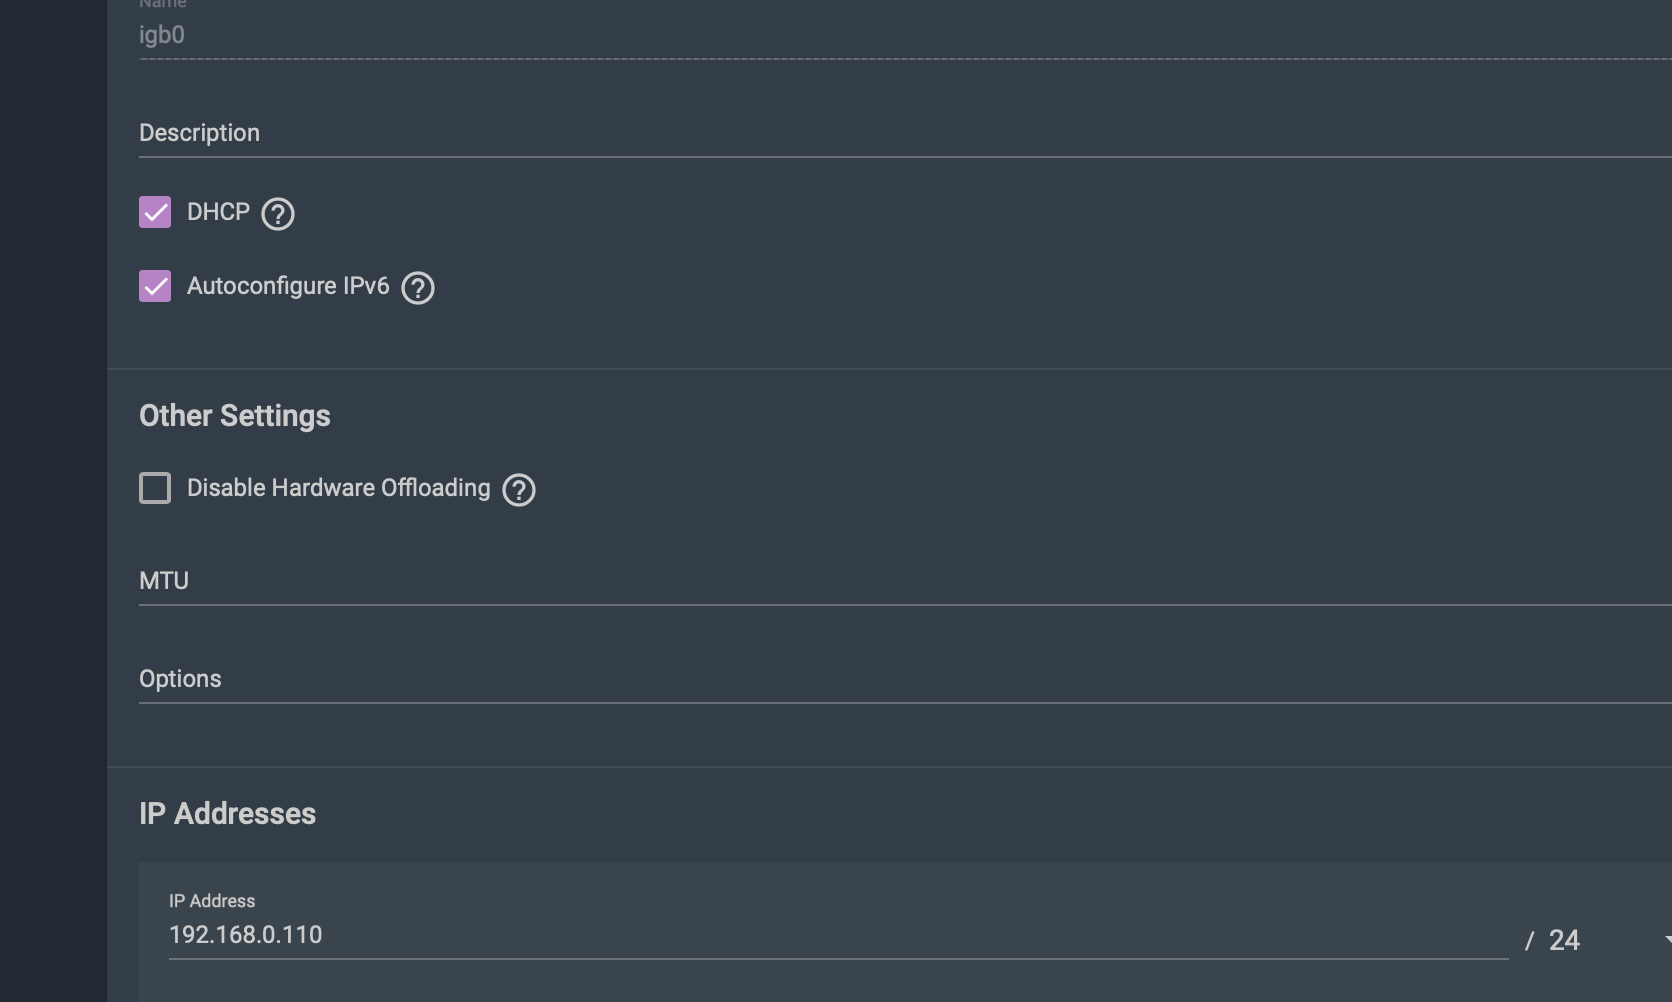Click the slash separator before netmask

click(x=1529, y=941)
